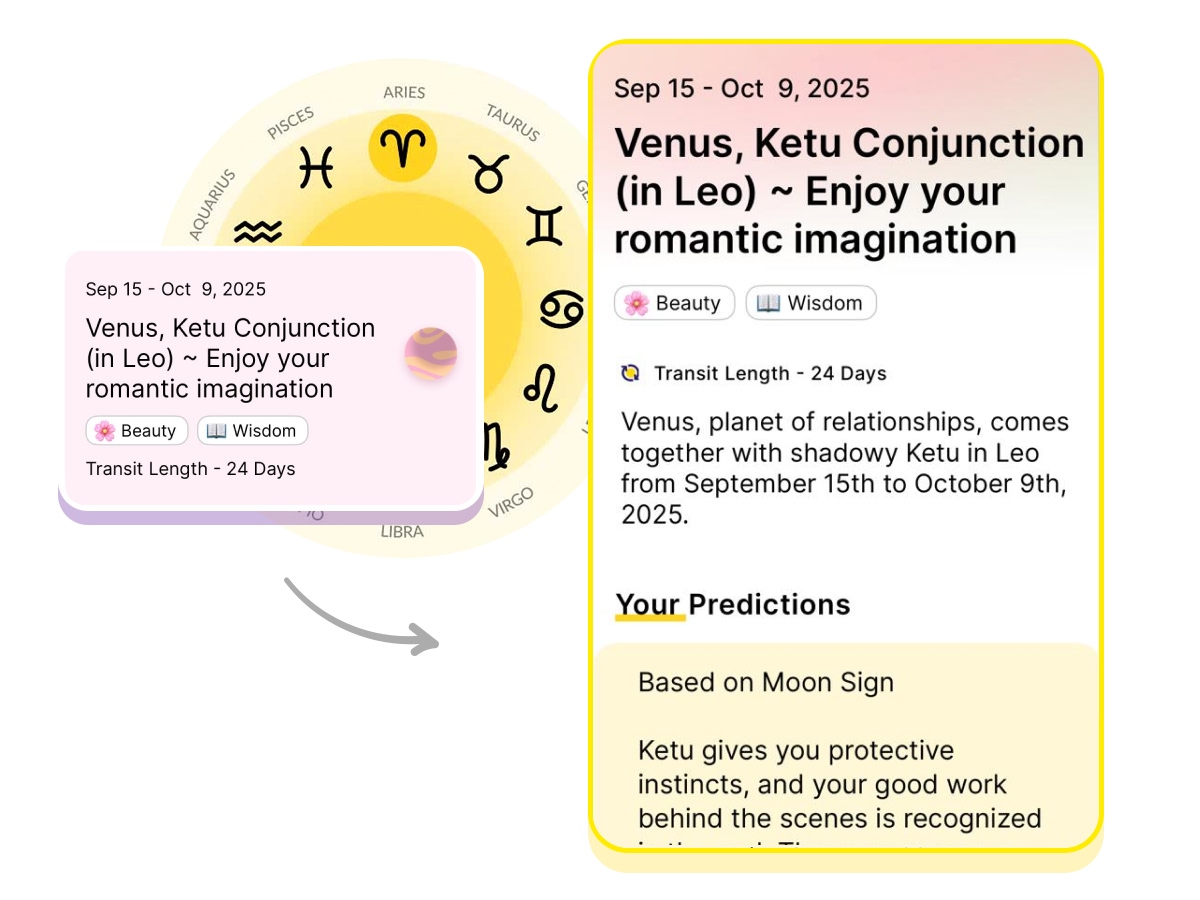Click the transit length cycle icon

click(x=630, y=374)
